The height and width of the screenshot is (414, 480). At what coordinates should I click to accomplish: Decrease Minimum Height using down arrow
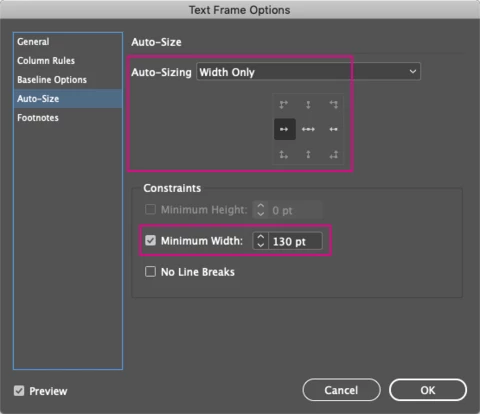click(x=261, y=214)
